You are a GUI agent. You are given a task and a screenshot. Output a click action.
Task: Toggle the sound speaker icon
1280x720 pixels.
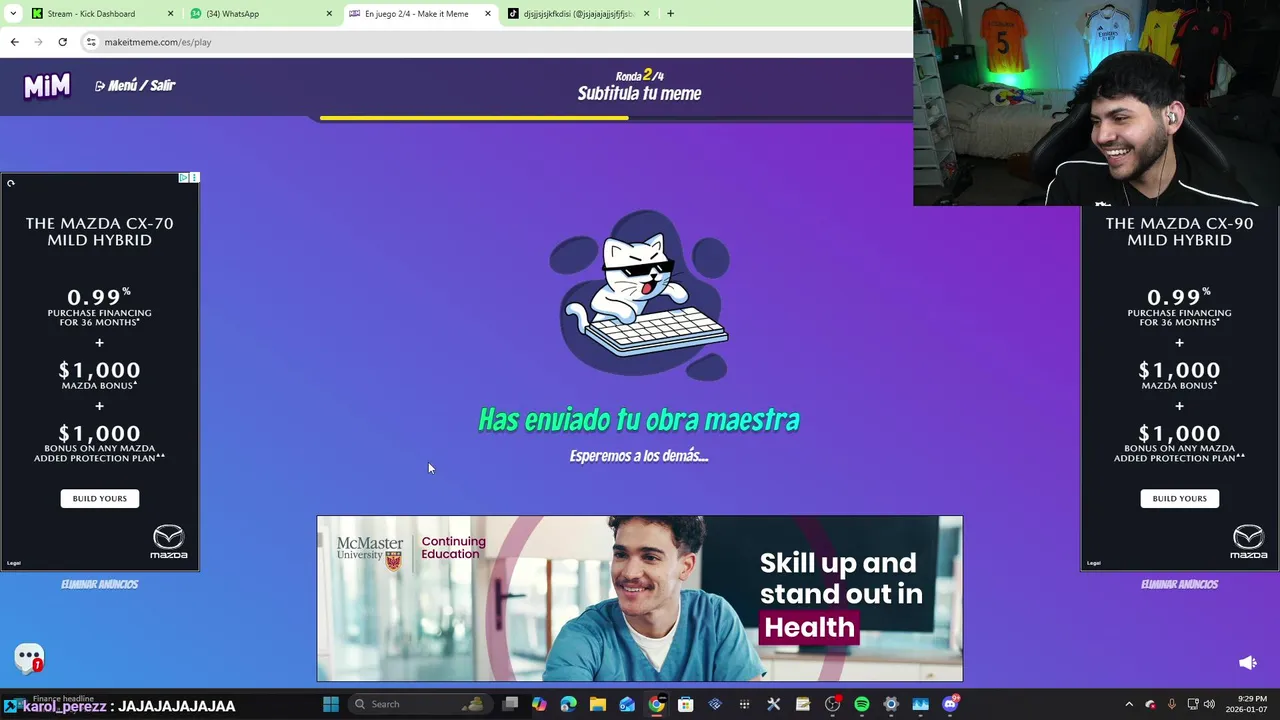tap(1247, 663)
